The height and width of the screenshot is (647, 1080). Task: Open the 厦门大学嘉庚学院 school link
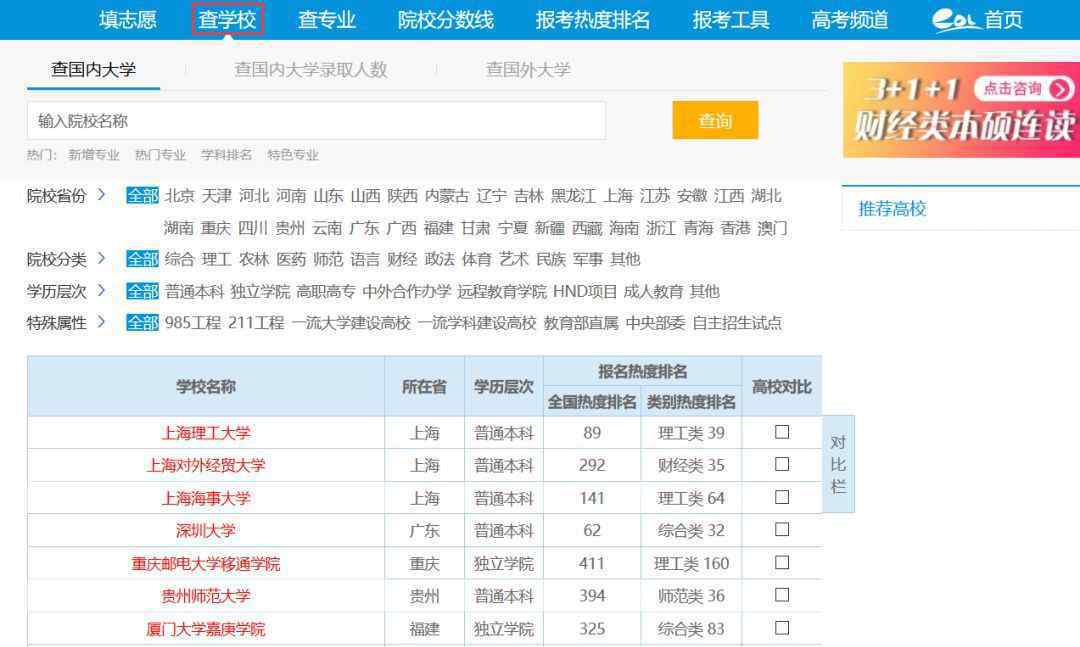click(206, 629)
